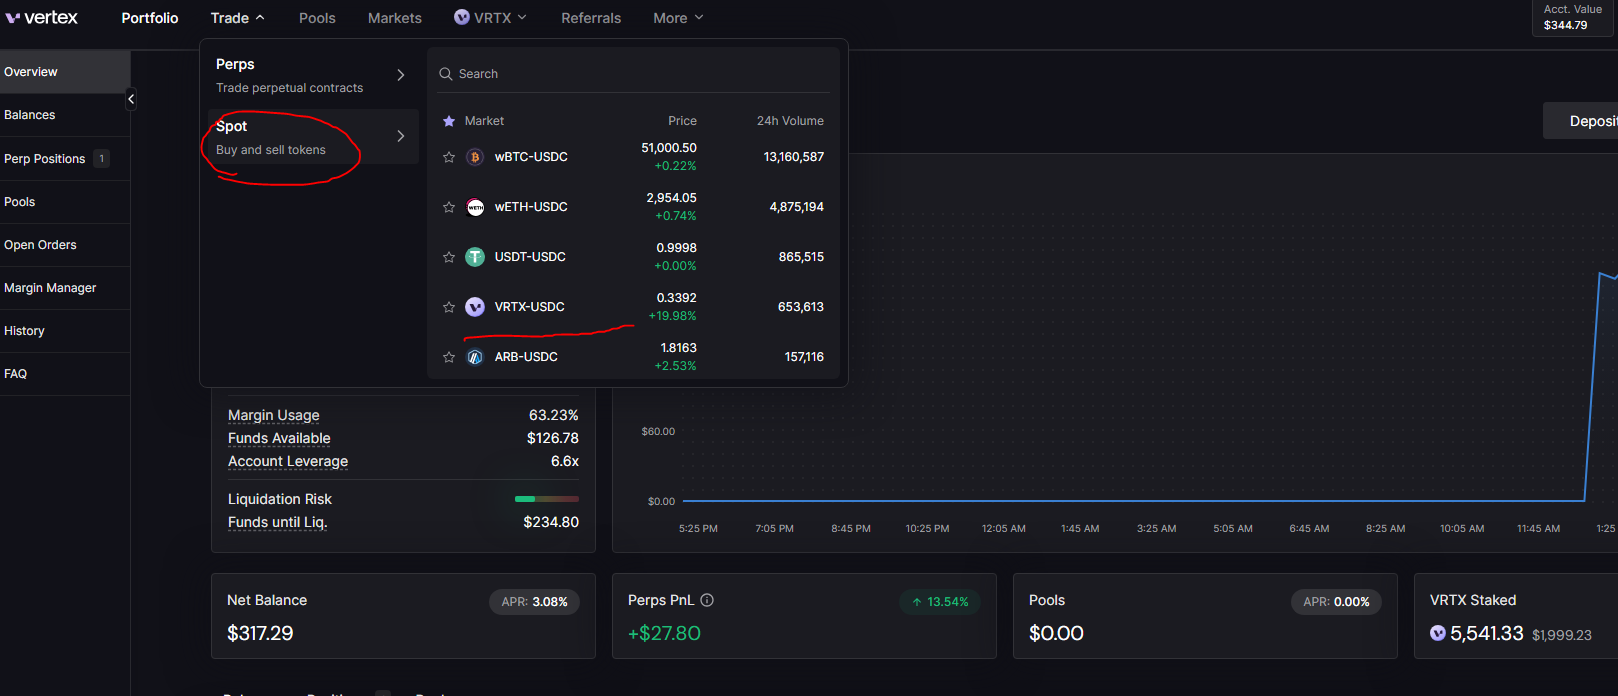Viewport: 1618px width, 696px height.
Task: Favorite the ARB-USDC market star
Action: (x=449, y=357)
